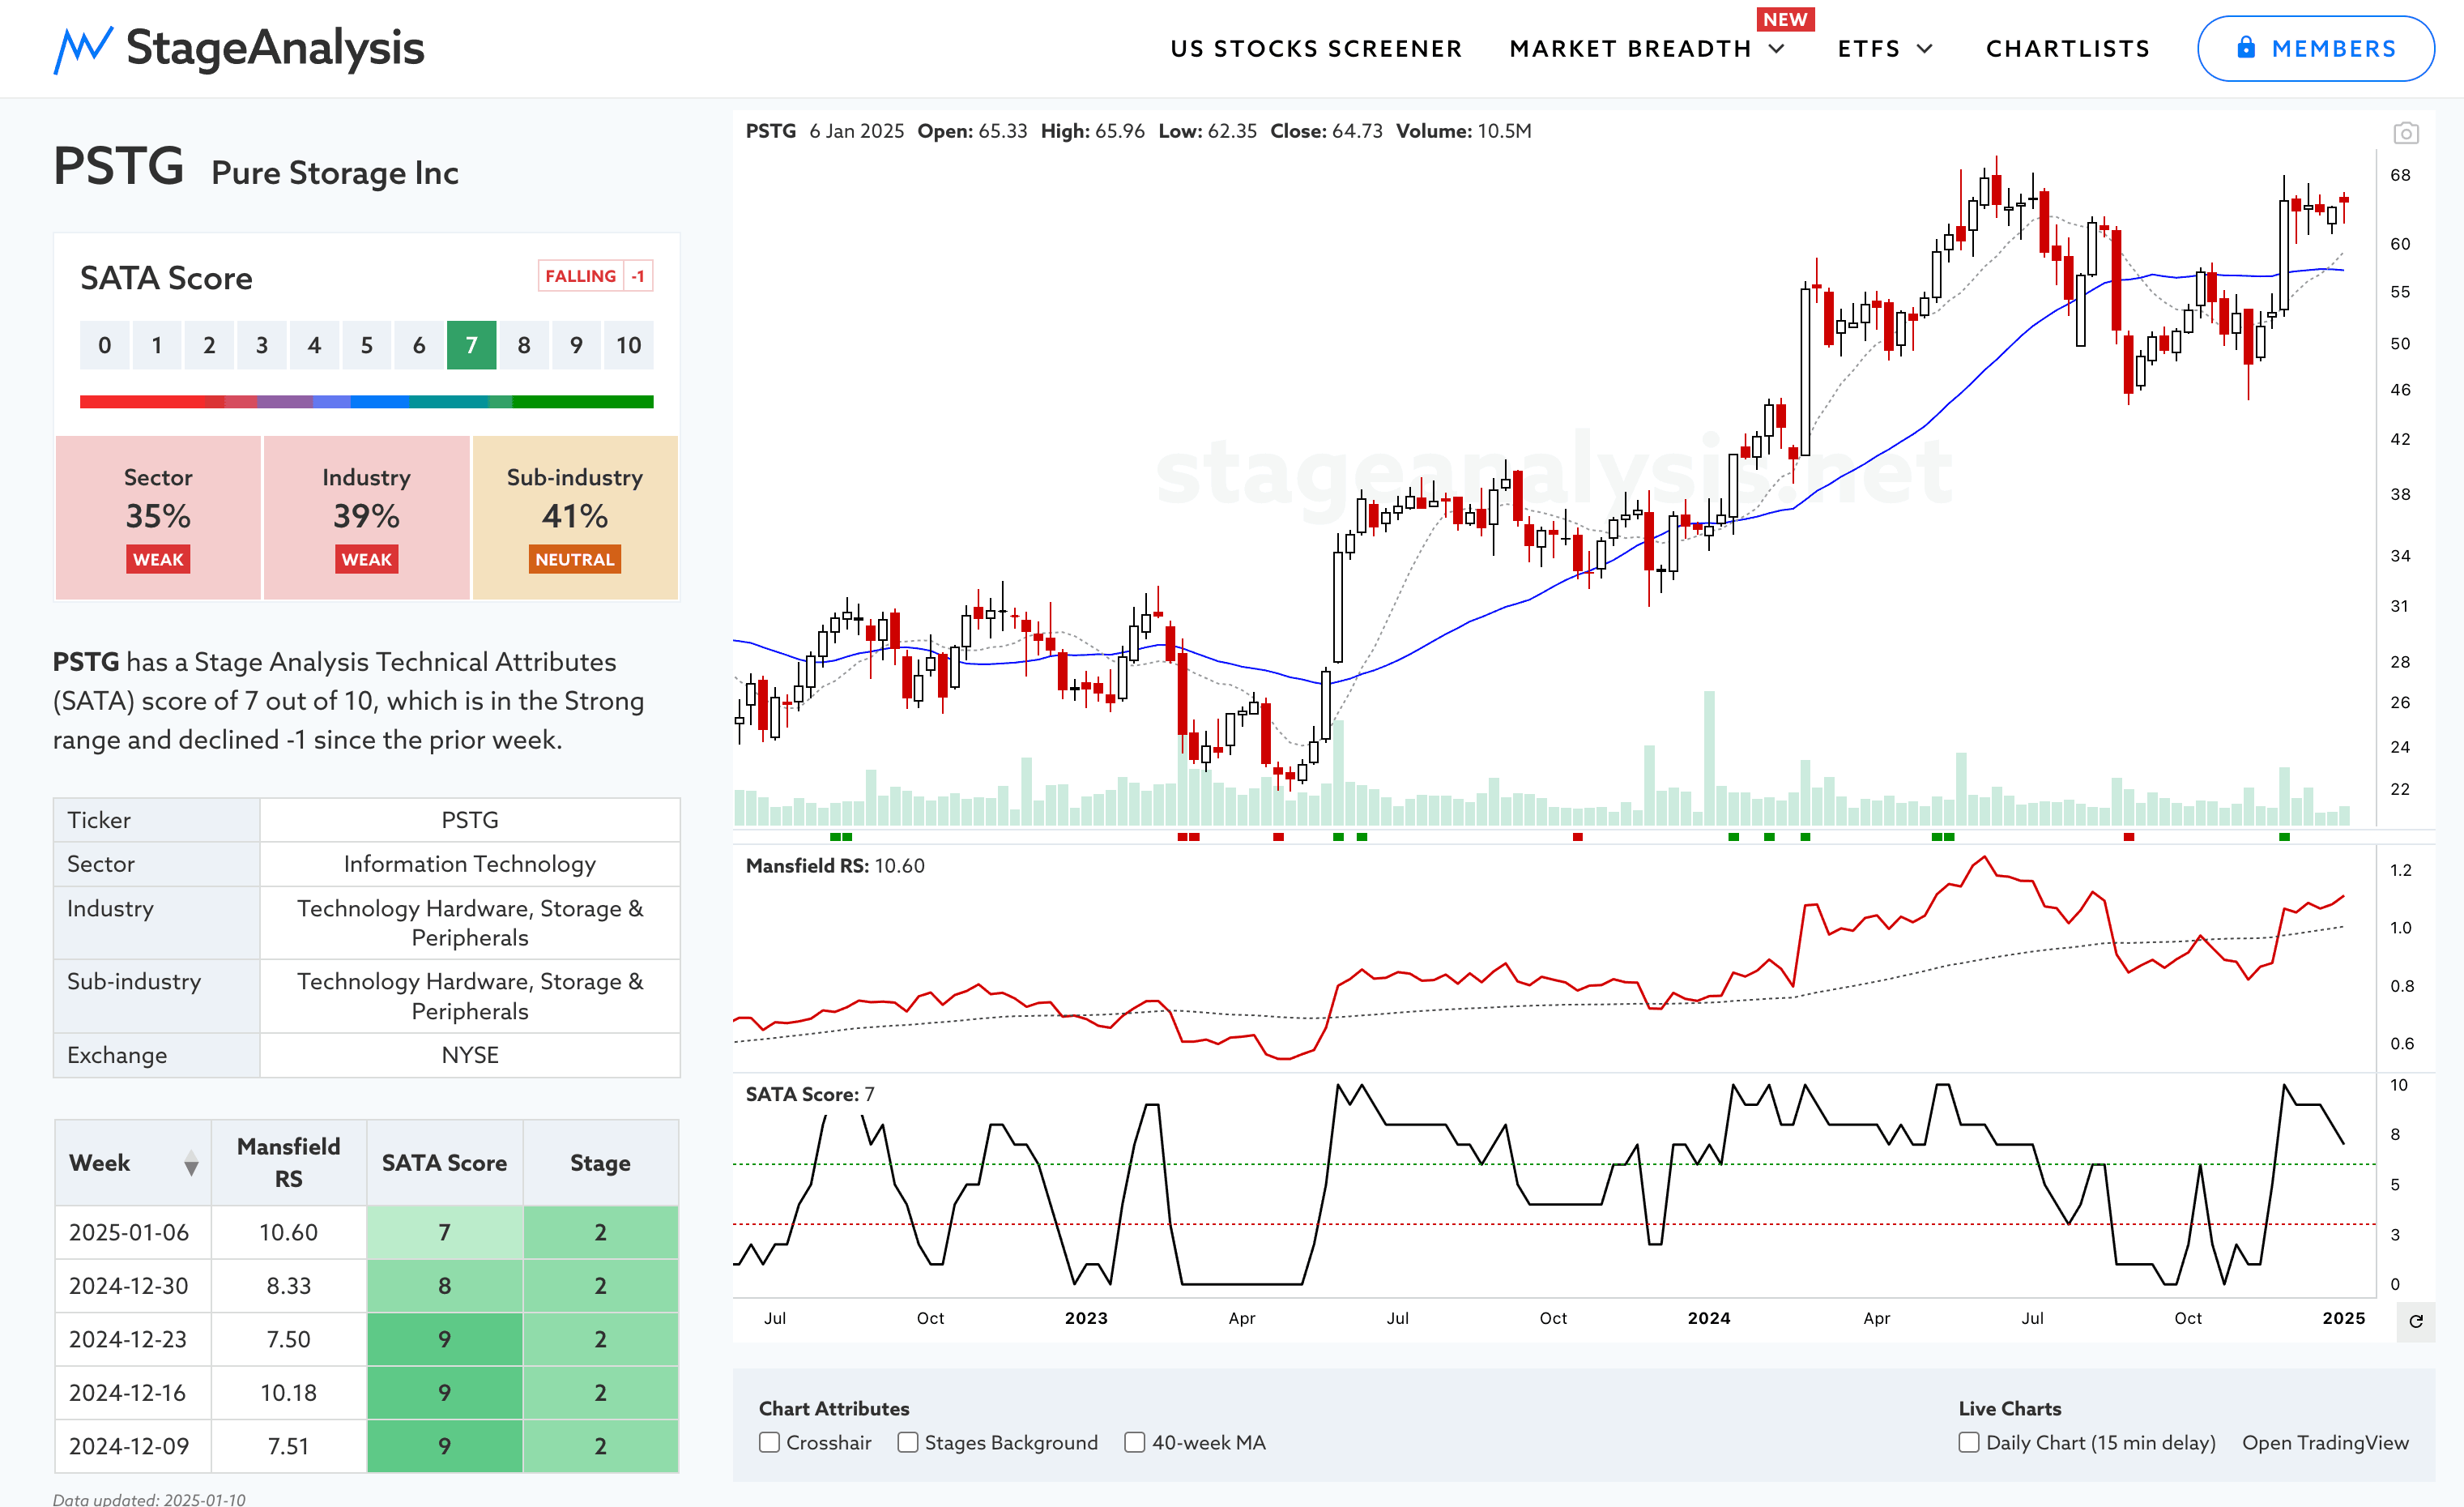
Task: Toggle the Stages Background checkbox
Action: click(x=907, y=1442)
